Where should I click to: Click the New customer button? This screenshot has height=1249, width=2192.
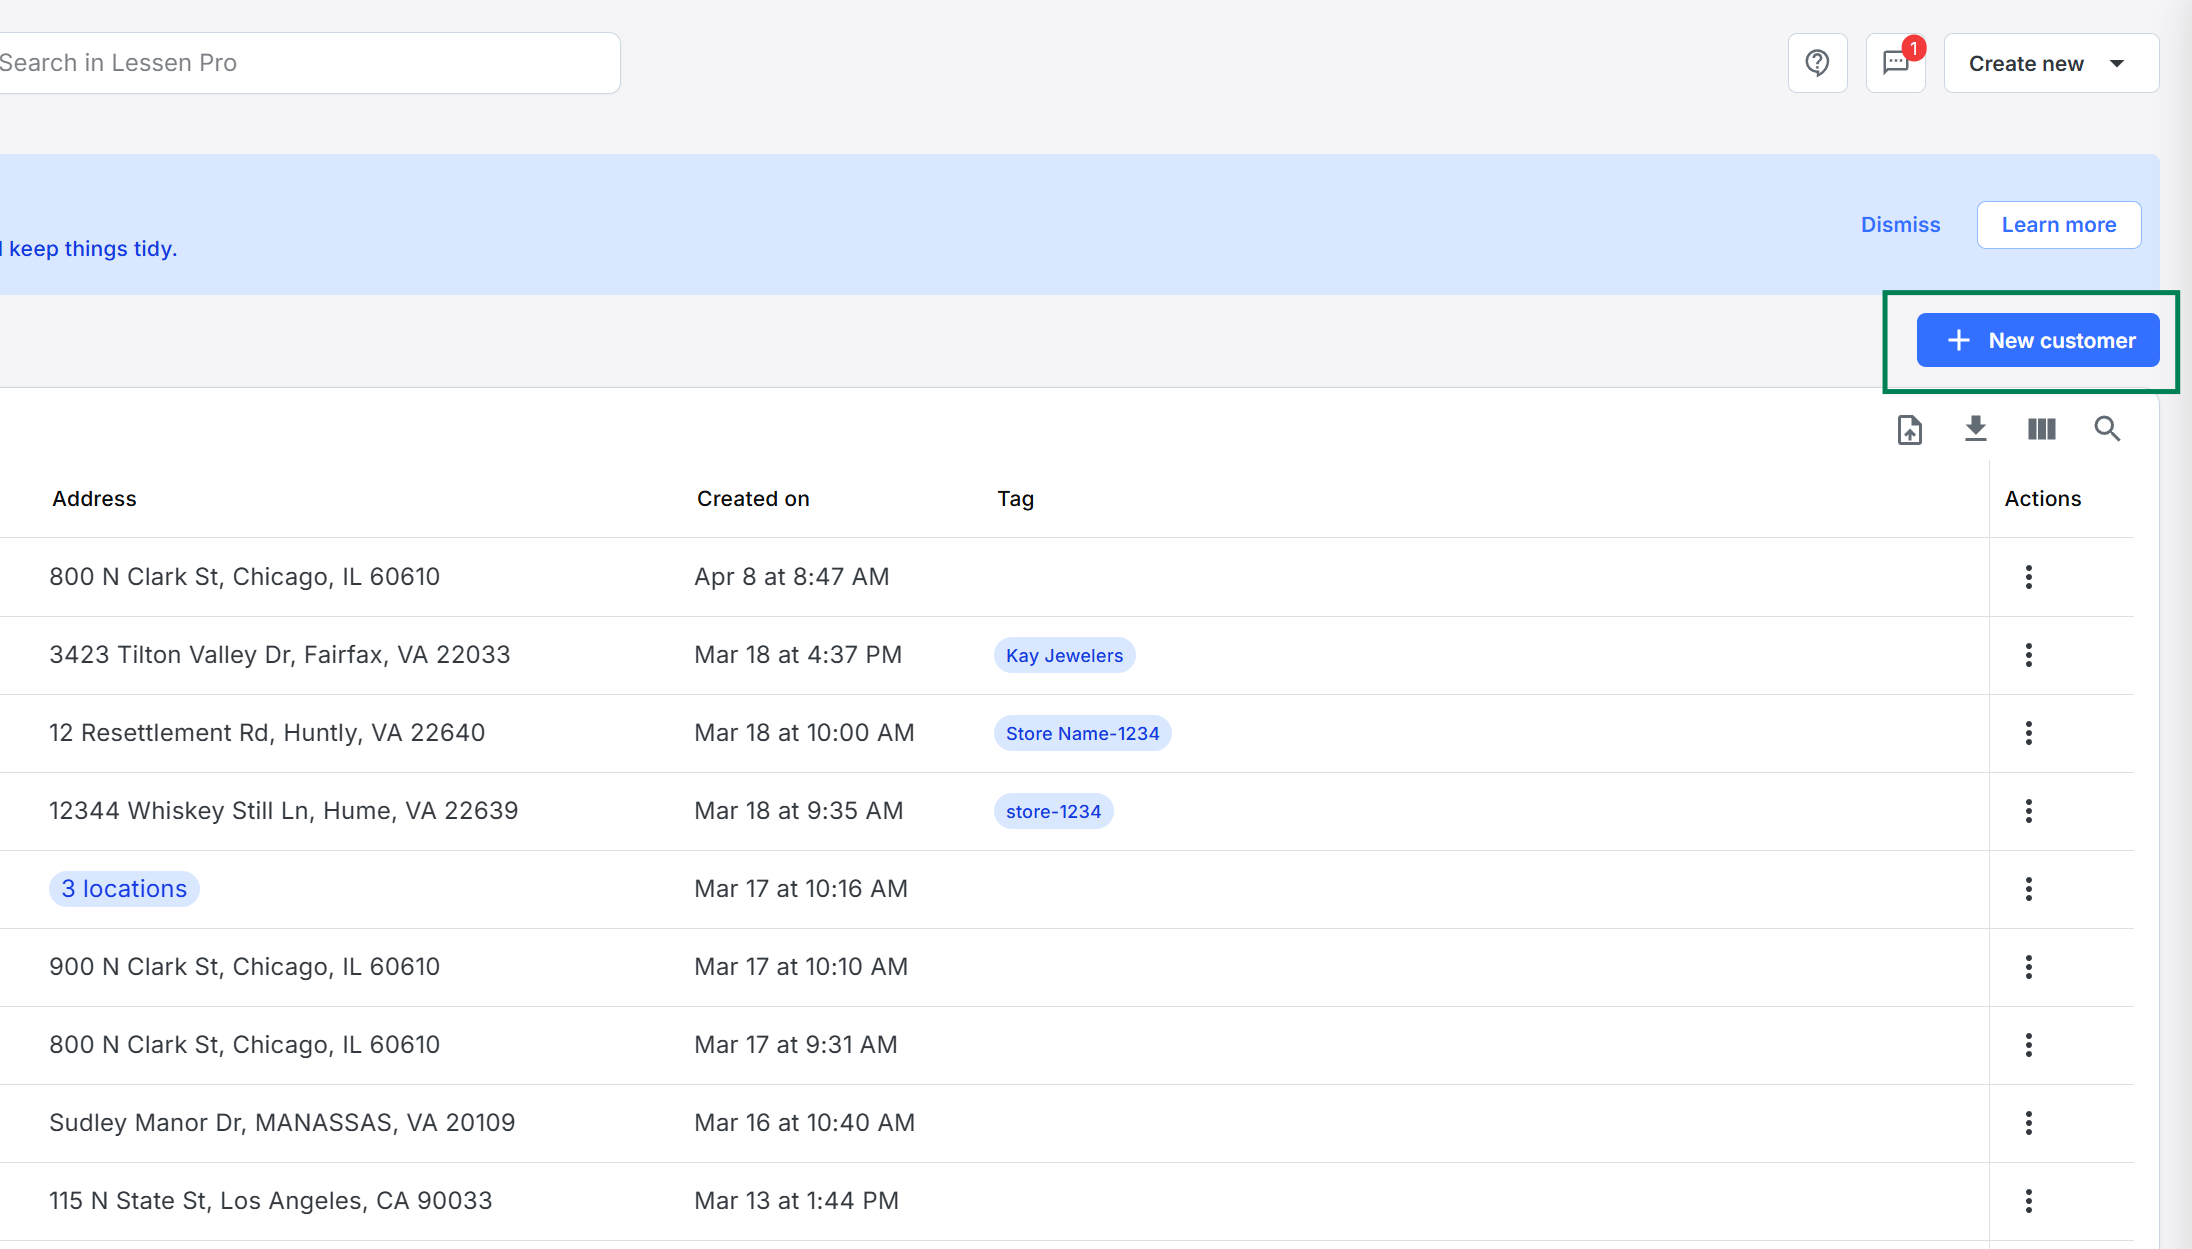click(2037, 340)
